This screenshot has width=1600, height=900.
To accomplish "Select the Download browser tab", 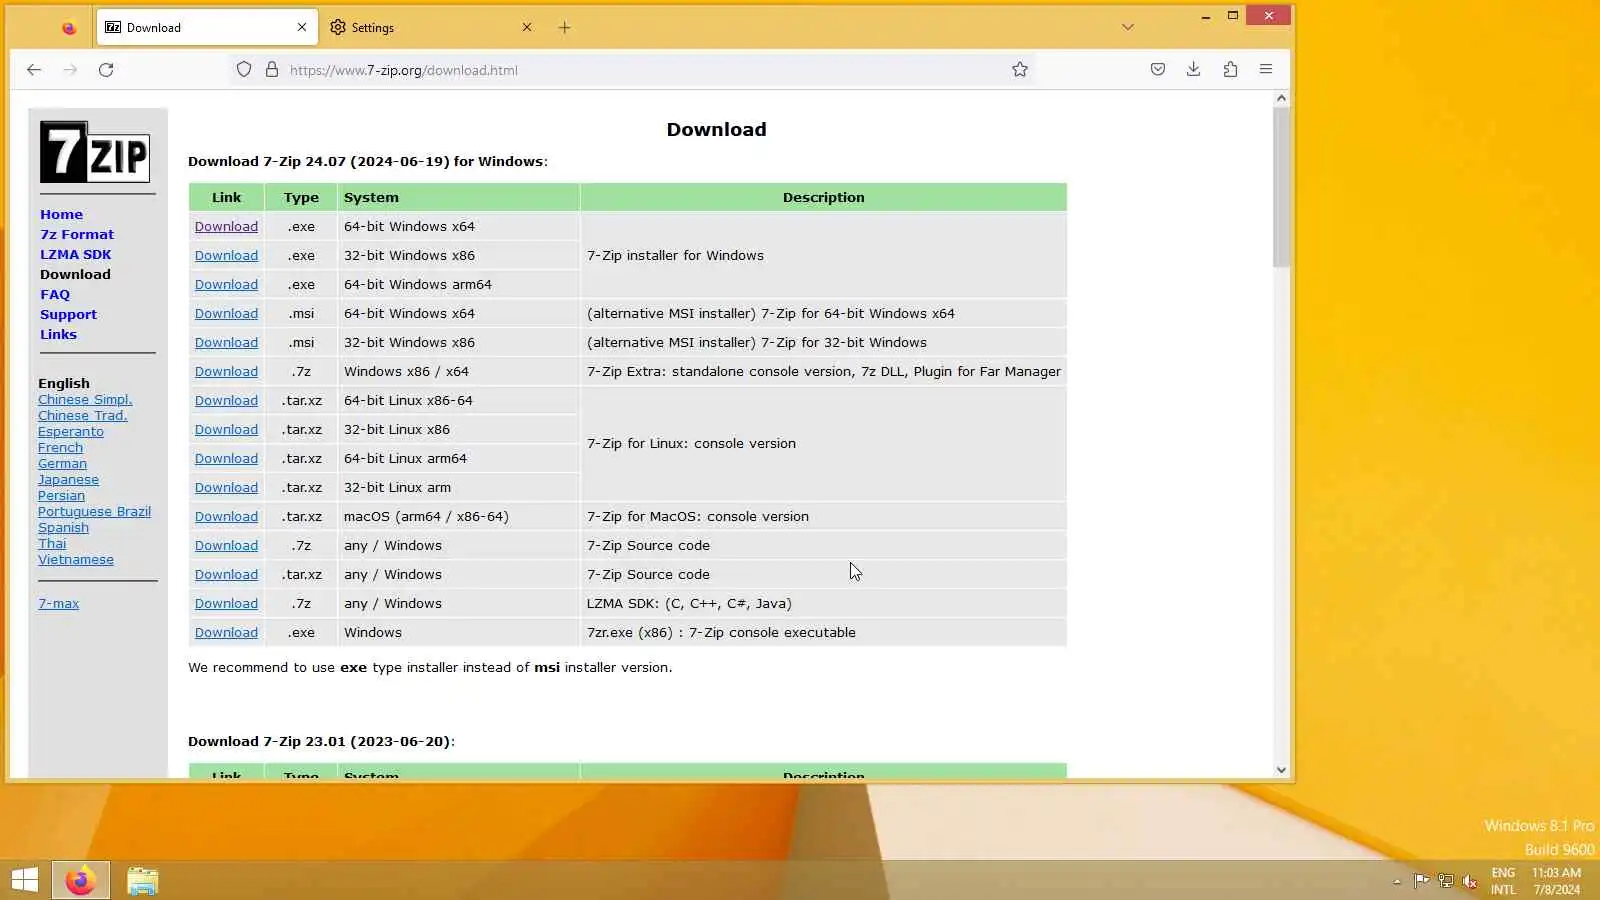I will click(207, 28).
